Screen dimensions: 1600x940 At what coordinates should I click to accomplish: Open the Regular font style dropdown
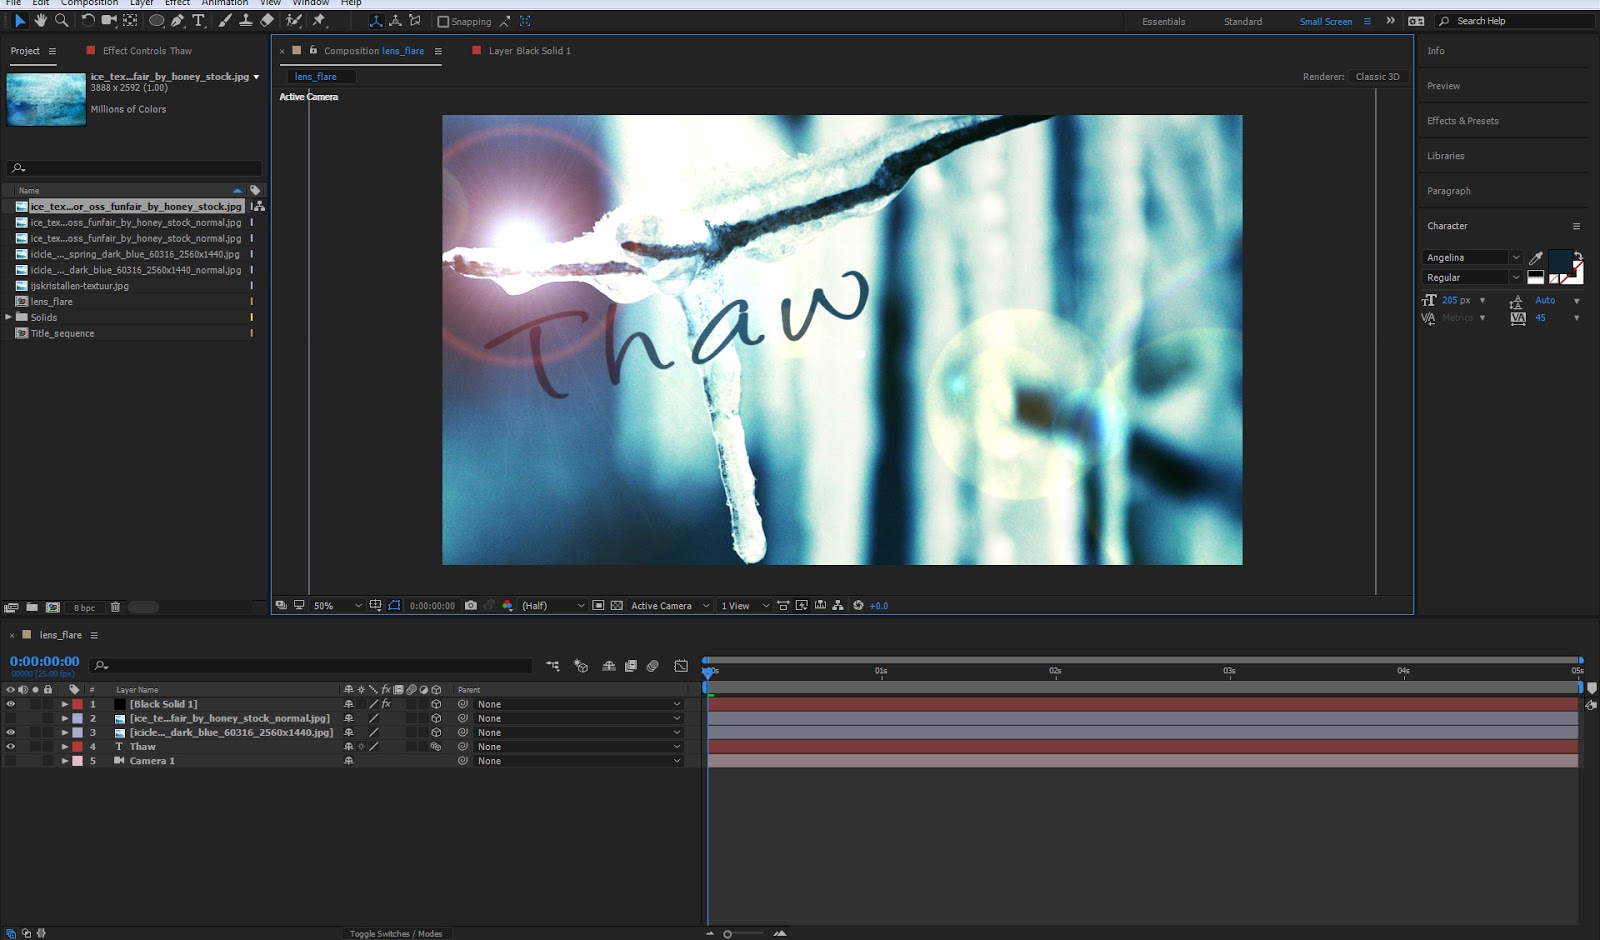[x=1472, y=278]
